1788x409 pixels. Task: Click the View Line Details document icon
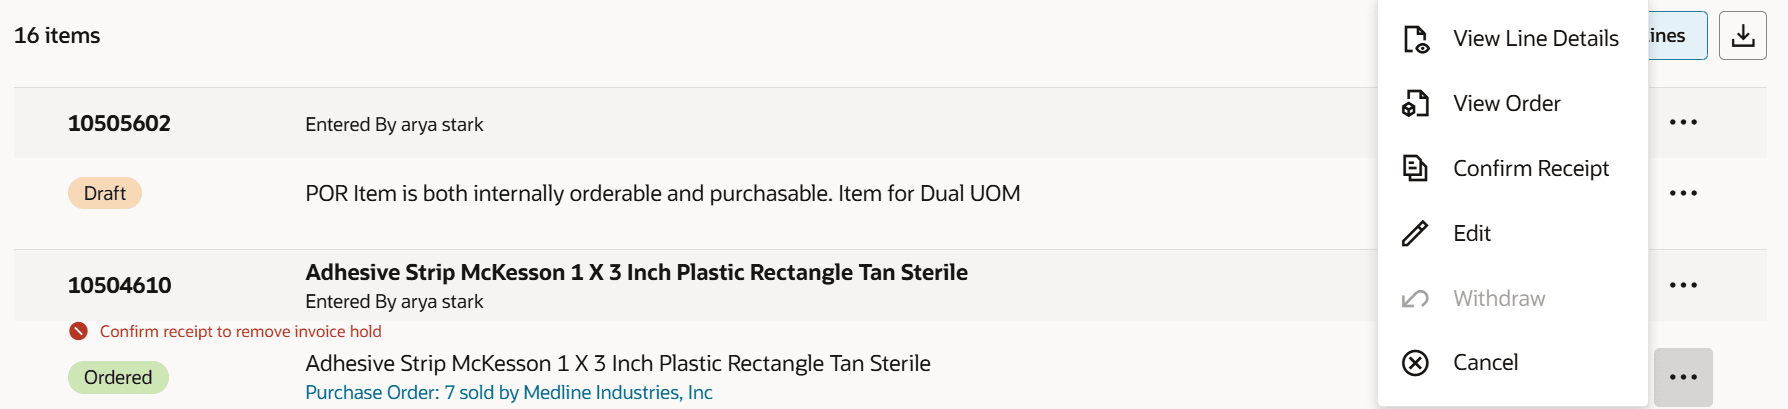pos(1416,39)
